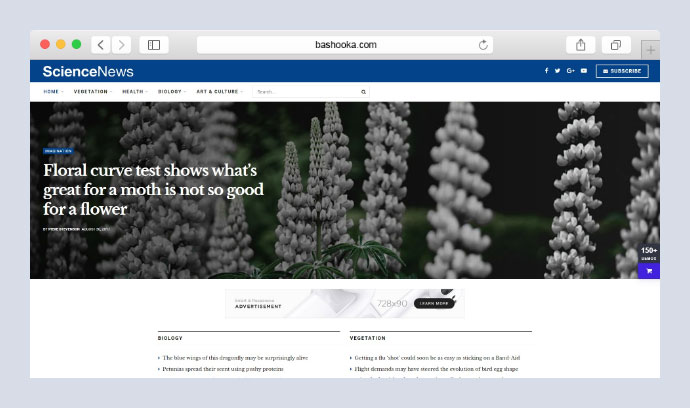
Task: Open the Facebook icon in the header
Action: tap(547, 71)
